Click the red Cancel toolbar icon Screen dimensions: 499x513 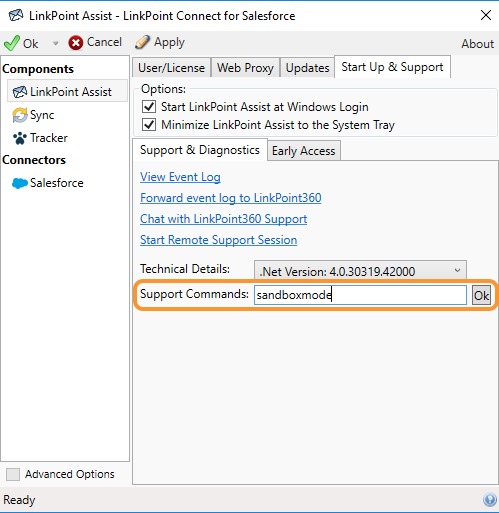[x=76, y=43]
